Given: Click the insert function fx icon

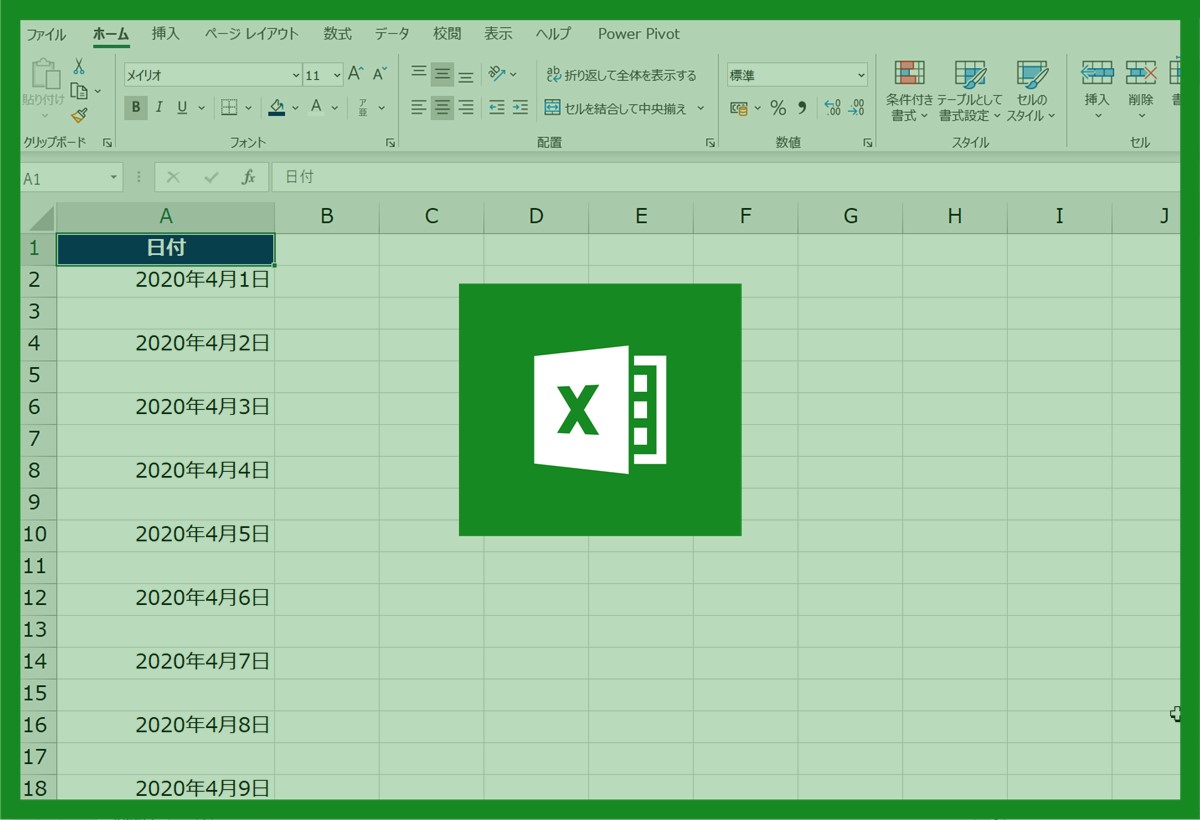Looking at the screenshot, I should pos(248,177).
